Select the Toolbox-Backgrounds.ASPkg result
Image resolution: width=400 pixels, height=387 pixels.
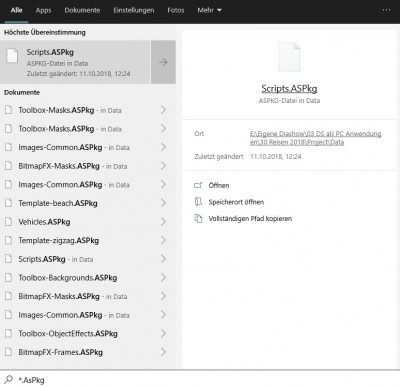(88, 278)
